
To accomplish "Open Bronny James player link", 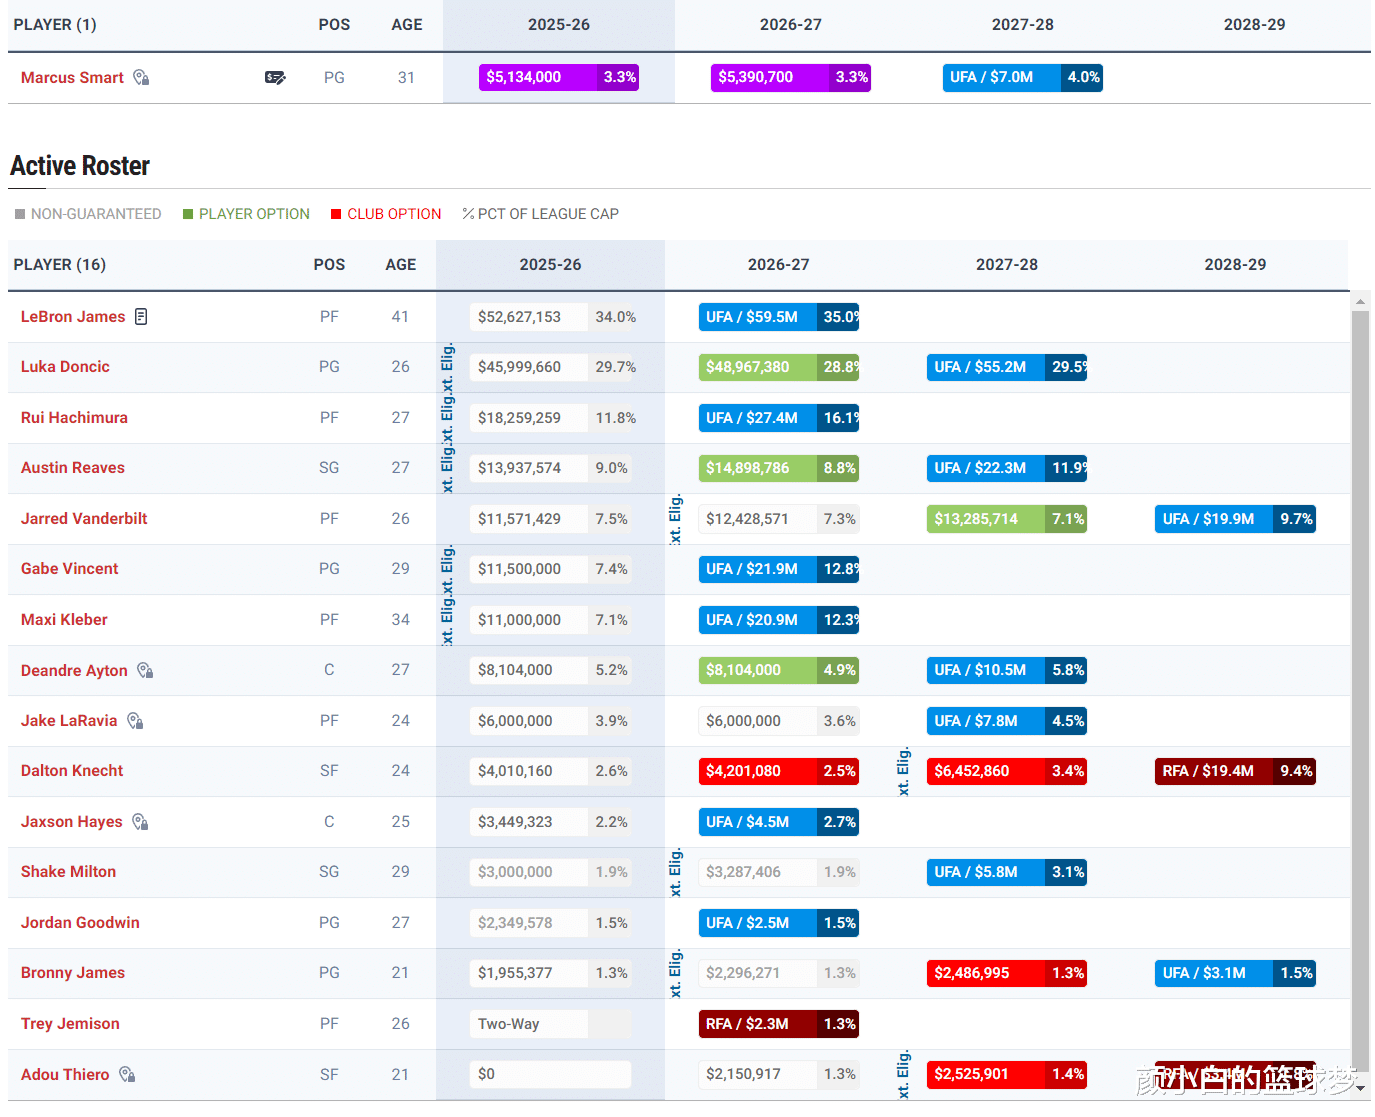I will [x=73, y=972].
